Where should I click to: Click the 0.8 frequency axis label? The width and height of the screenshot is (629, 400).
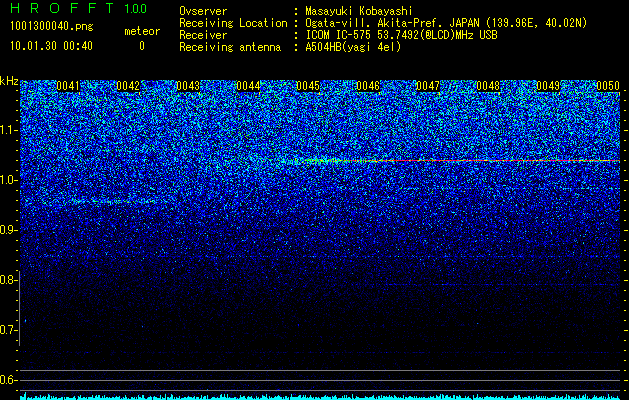8,280
